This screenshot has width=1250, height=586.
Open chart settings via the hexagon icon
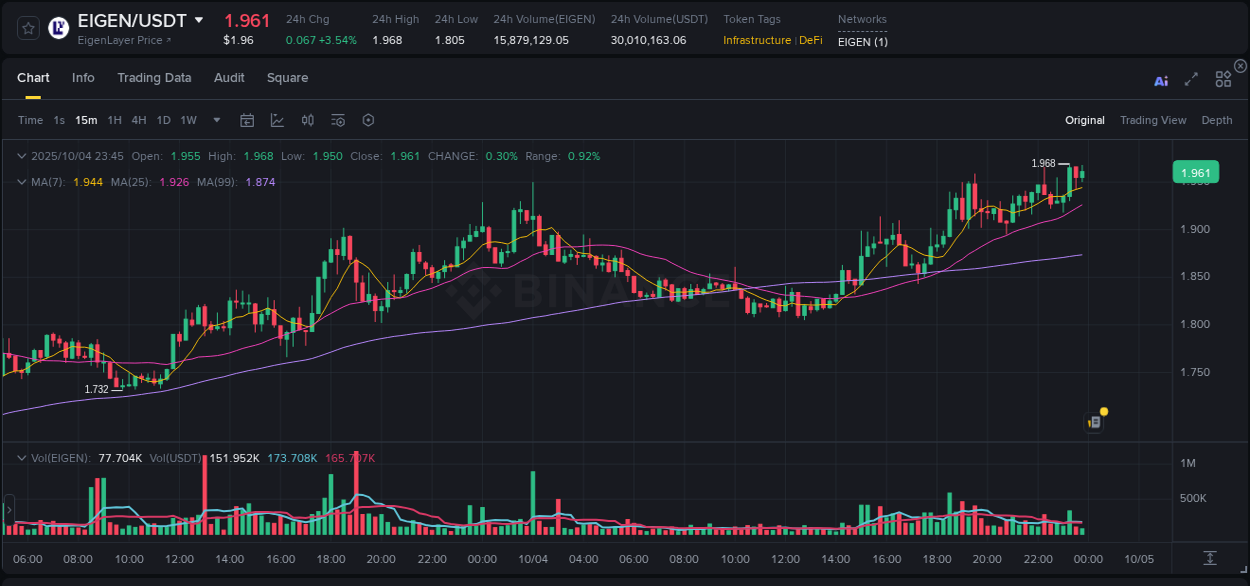368,120
